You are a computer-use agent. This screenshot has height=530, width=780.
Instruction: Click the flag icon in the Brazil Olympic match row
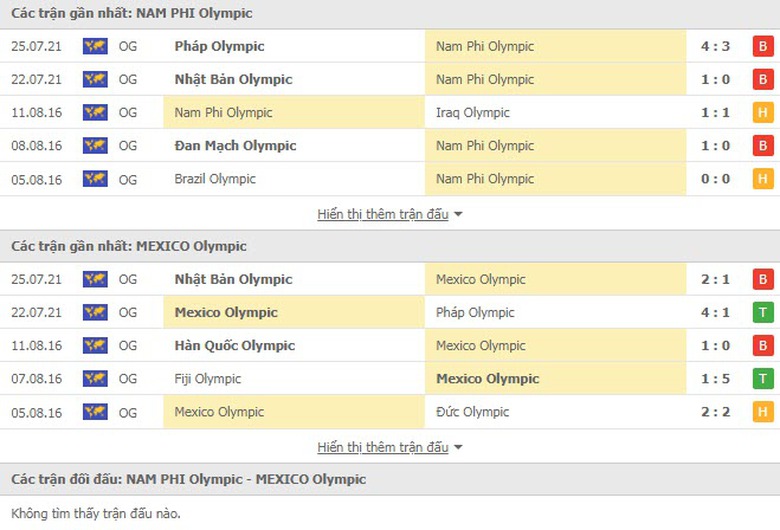(95, 179)
